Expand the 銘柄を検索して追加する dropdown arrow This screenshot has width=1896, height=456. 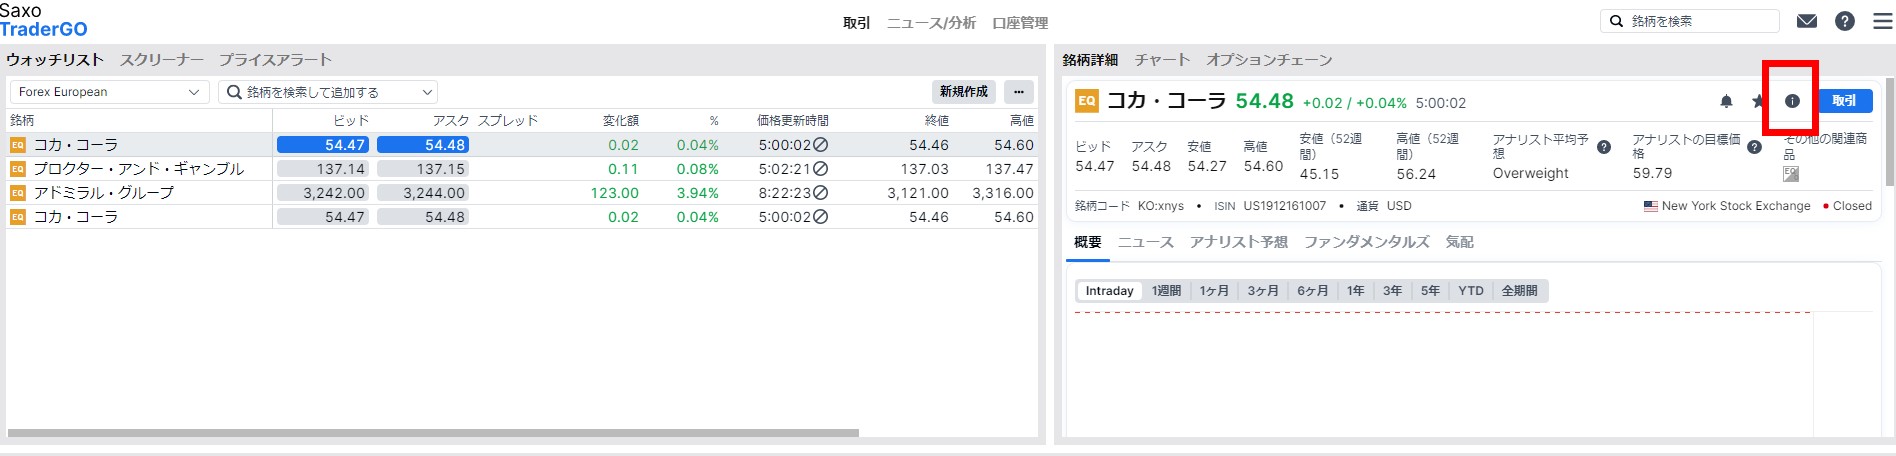pos(427,92)
